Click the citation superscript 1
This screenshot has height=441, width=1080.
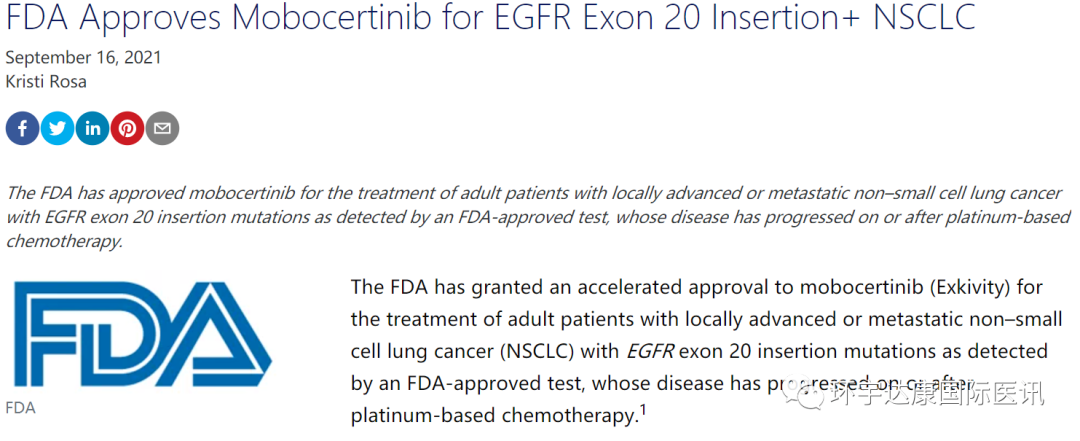[641, 408]
